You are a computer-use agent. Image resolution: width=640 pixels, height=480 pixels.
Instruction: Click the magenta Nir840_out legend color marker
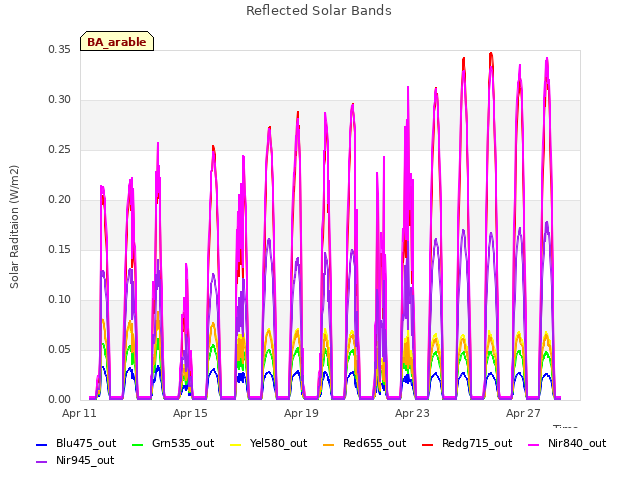click(x=533, y=444)
